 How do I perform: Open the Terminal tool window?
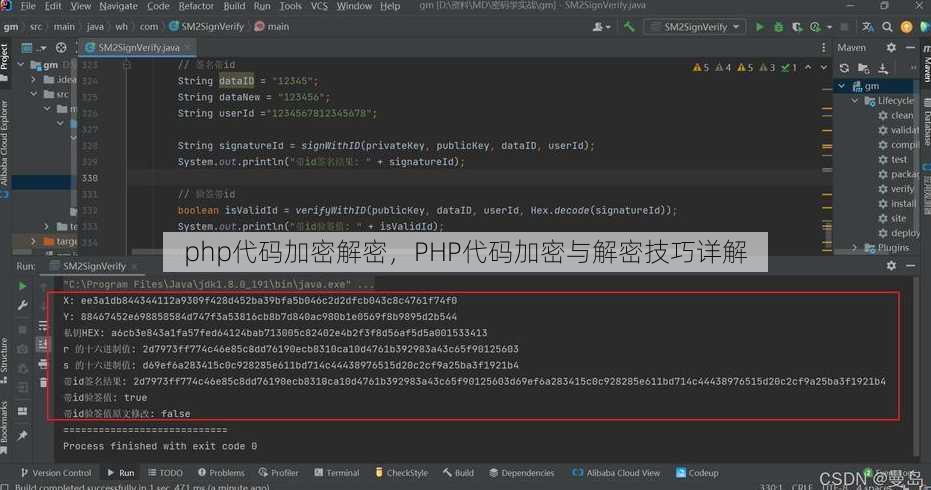(337, 473)
